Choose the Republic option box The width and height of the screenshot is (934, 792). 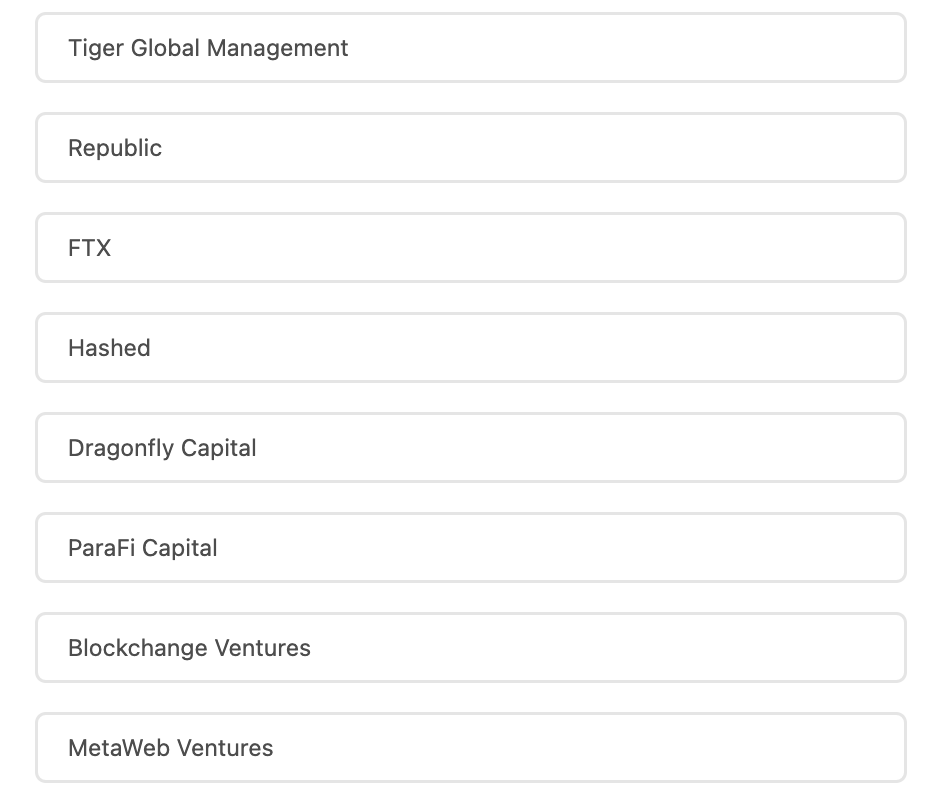pos(470,148)
